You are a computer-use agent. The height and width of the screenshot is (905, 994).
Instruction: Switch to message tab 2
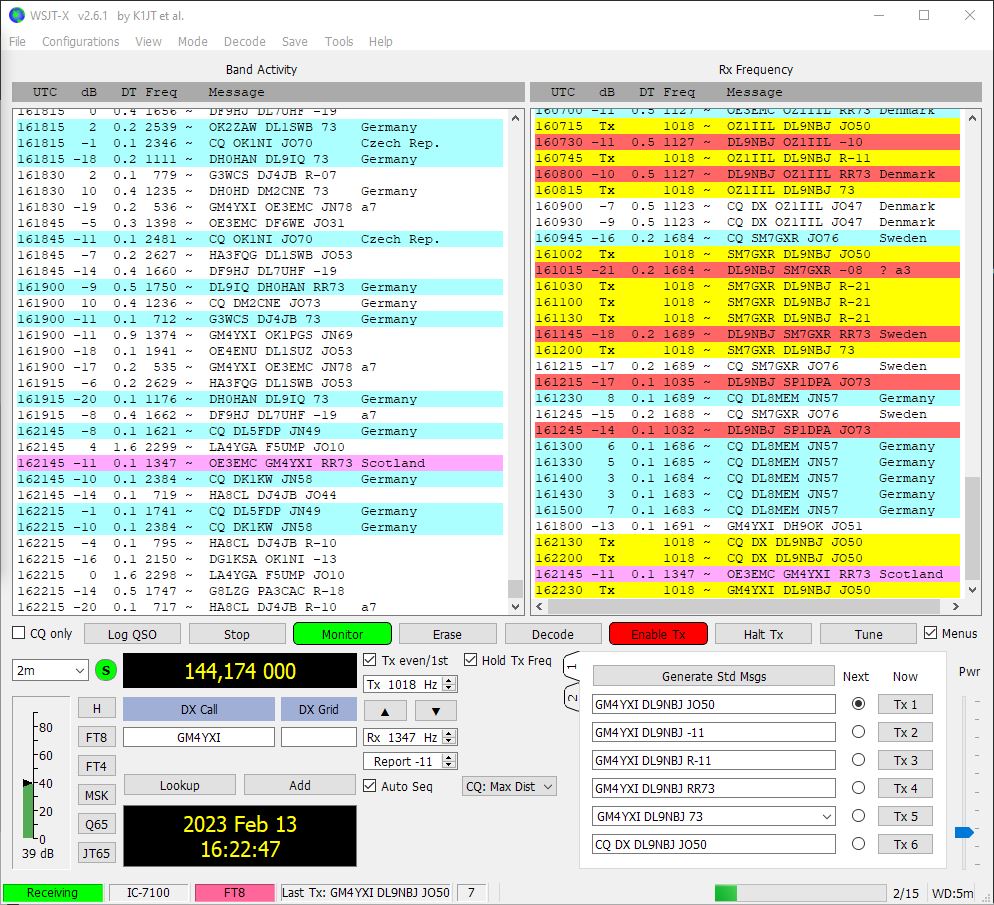pos(571,697)
